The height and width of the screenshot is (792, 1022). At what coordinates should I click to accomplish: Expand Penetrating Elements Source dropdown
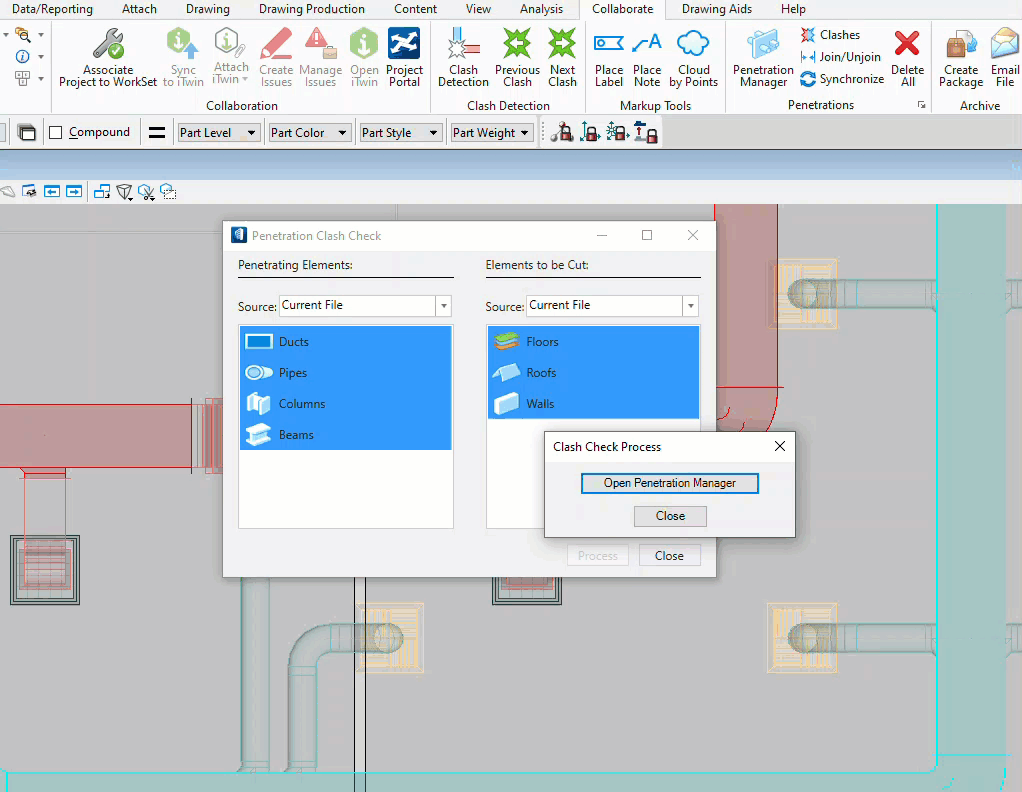tap(444, 306)
